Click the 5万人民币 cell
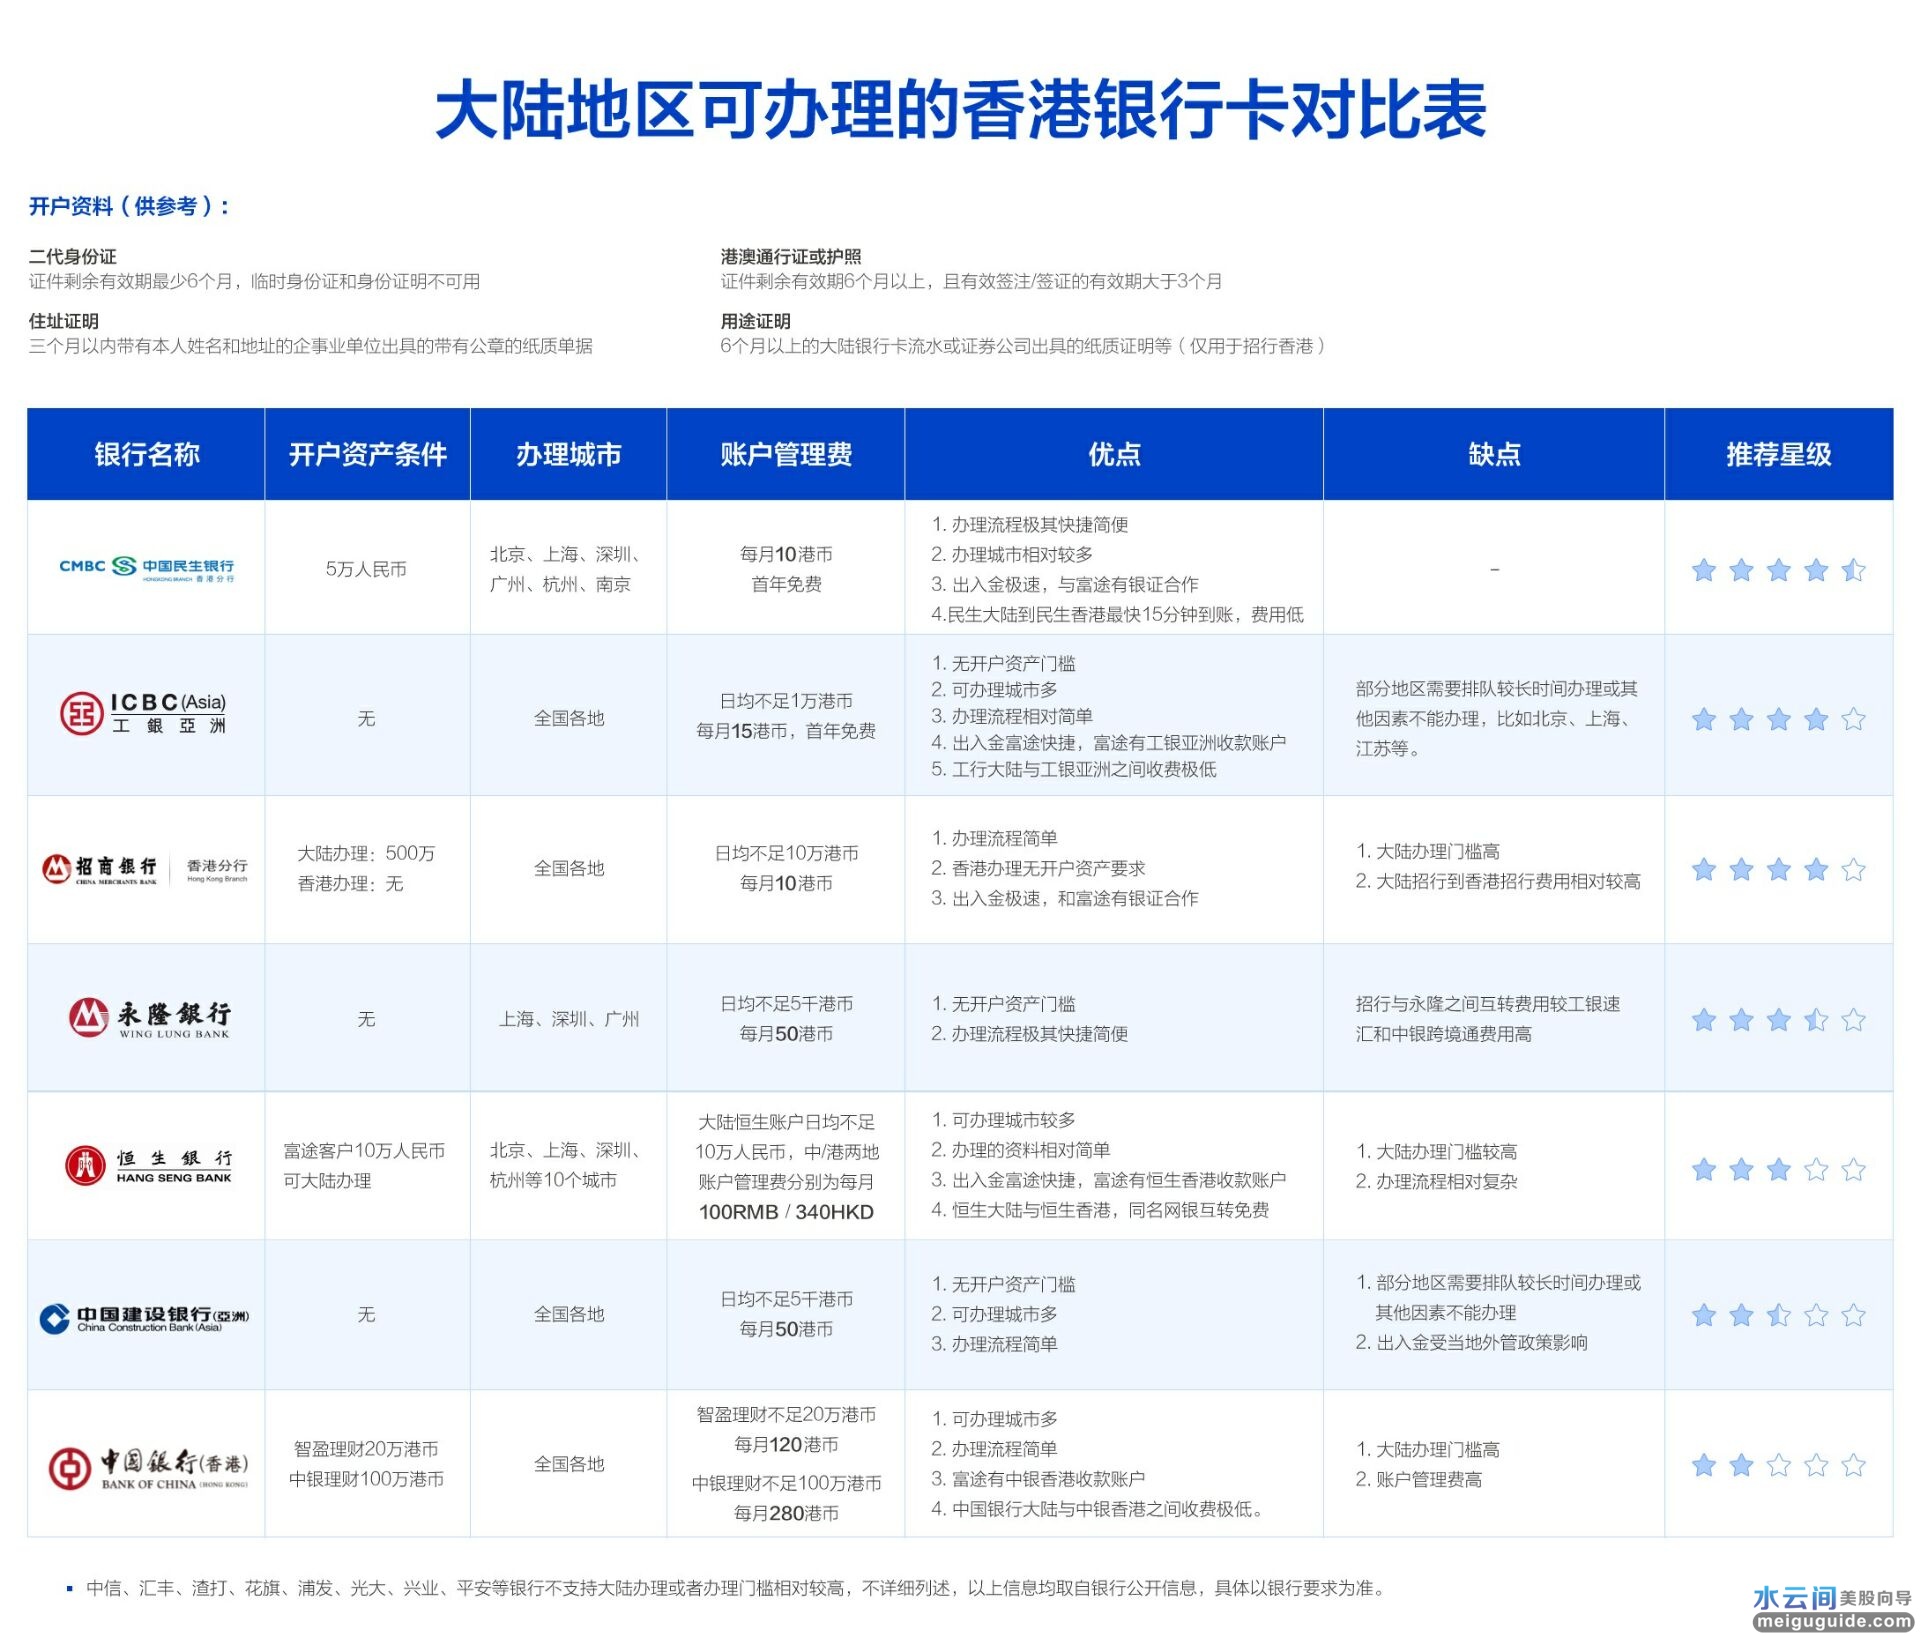The image size is (1920, 1636). [x=366, y=569]
